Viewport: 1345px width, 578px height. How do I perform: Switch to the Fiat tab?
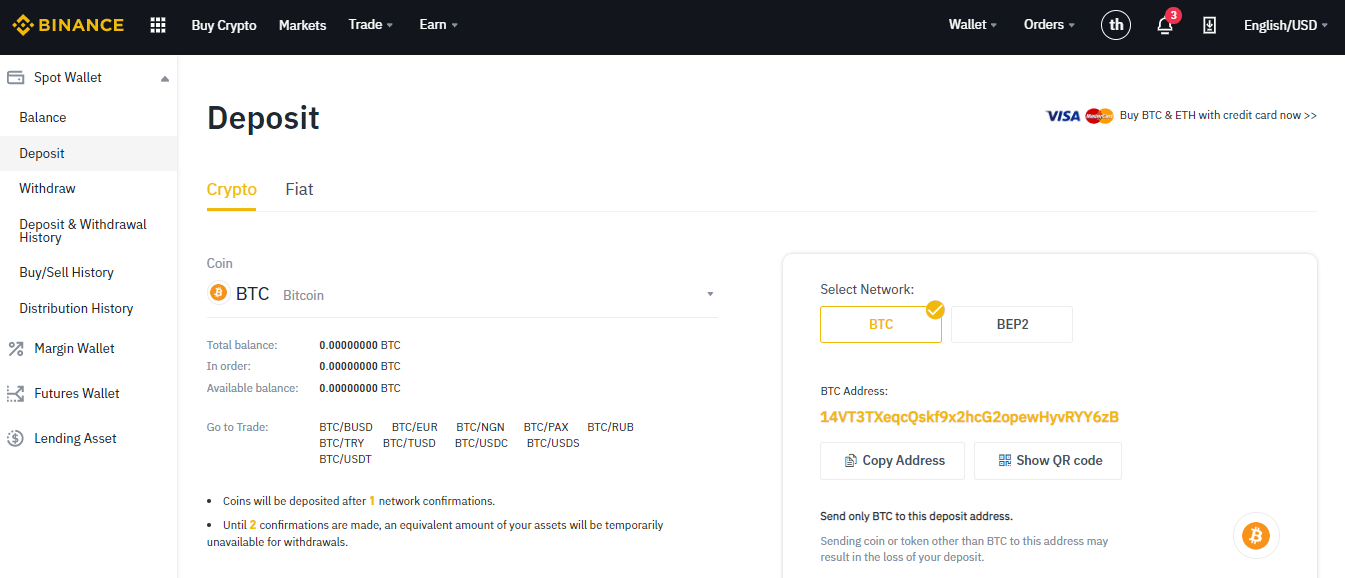click(x=300, y=189)
